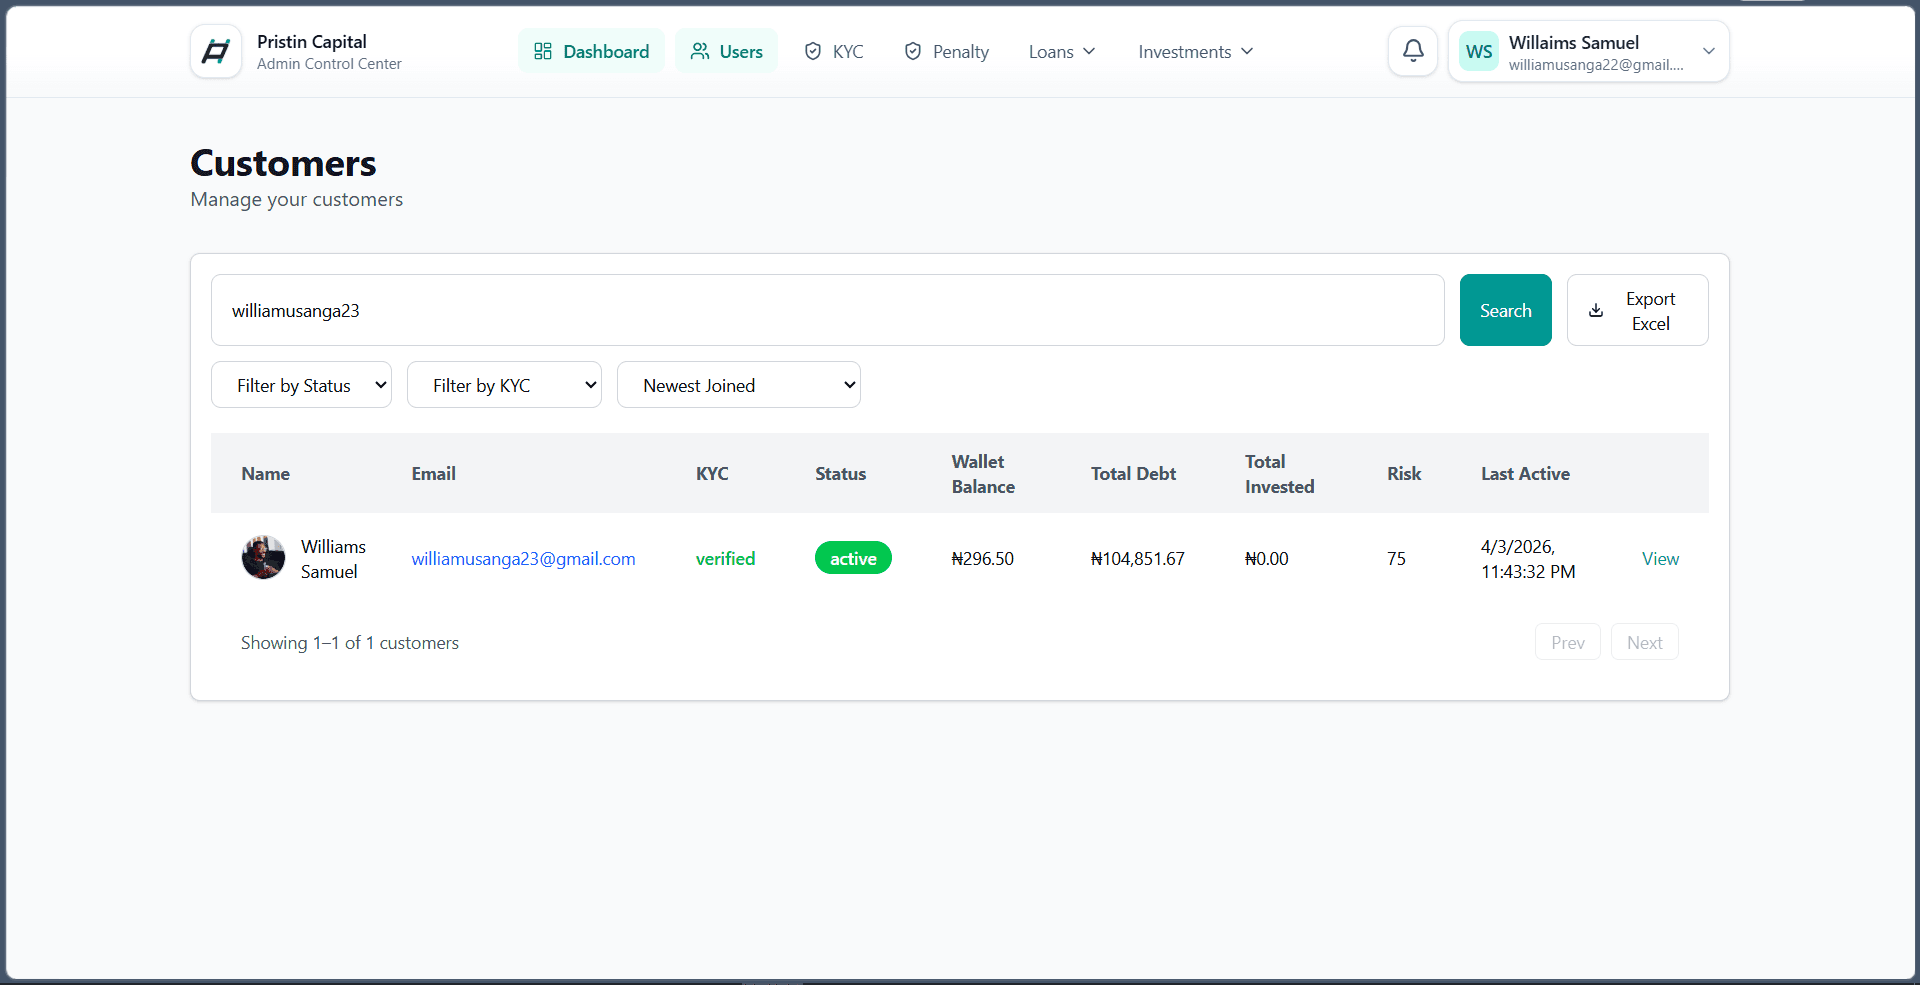Image resolution: width=1920 pixels, height=985 pixels.
Task: Click the WS avatar badge
Action: 1479,51
